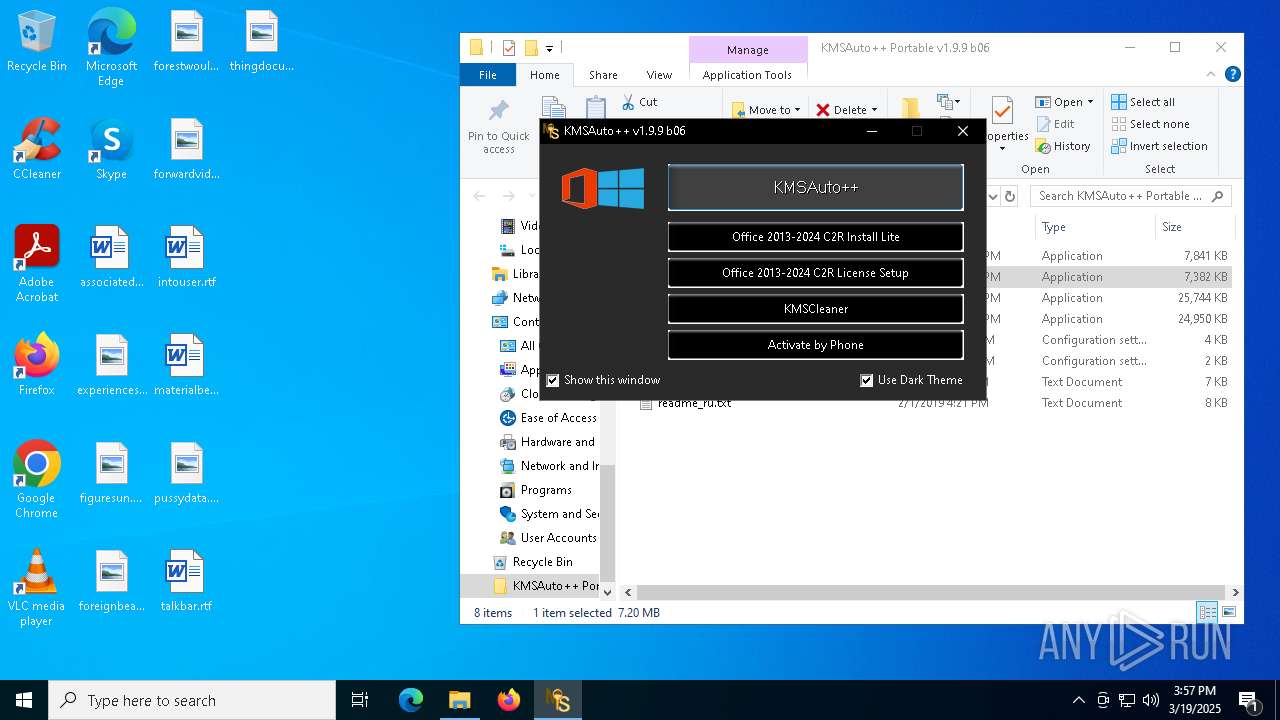Sort by the Size column header
Image resolution: width=1280 pixels, height=720 pixels.
coord(1194,227)
